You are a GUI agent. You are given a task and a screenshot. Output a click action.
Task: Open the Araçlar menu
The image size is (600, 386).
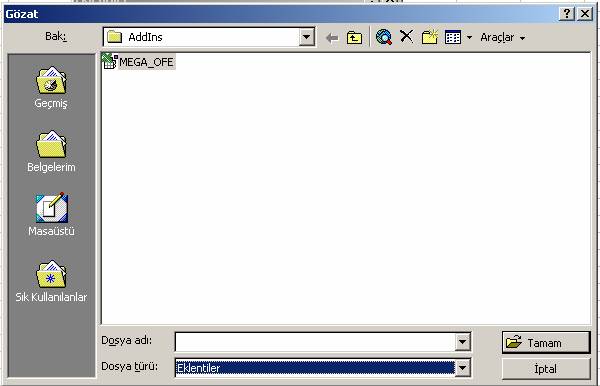click(x=502, y=37)
